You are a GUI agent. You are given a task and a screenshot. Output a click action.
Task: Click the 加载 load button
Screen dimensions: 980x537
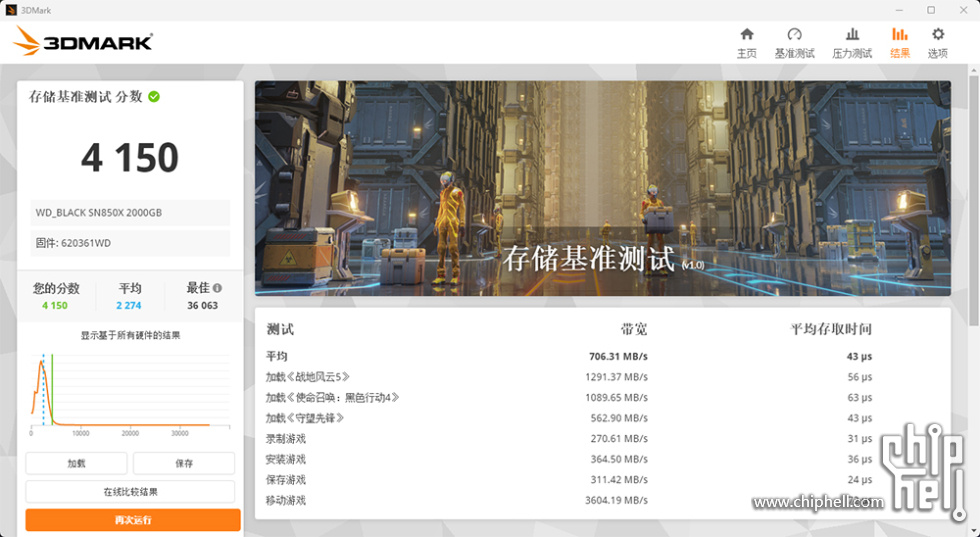click(x=76, y=463)
